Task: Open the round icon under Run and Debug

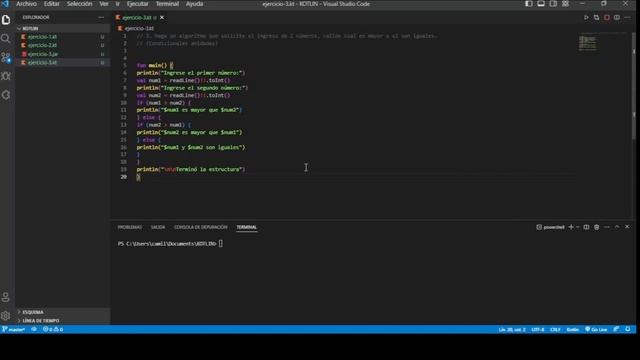Action: [x=6, y=95]
